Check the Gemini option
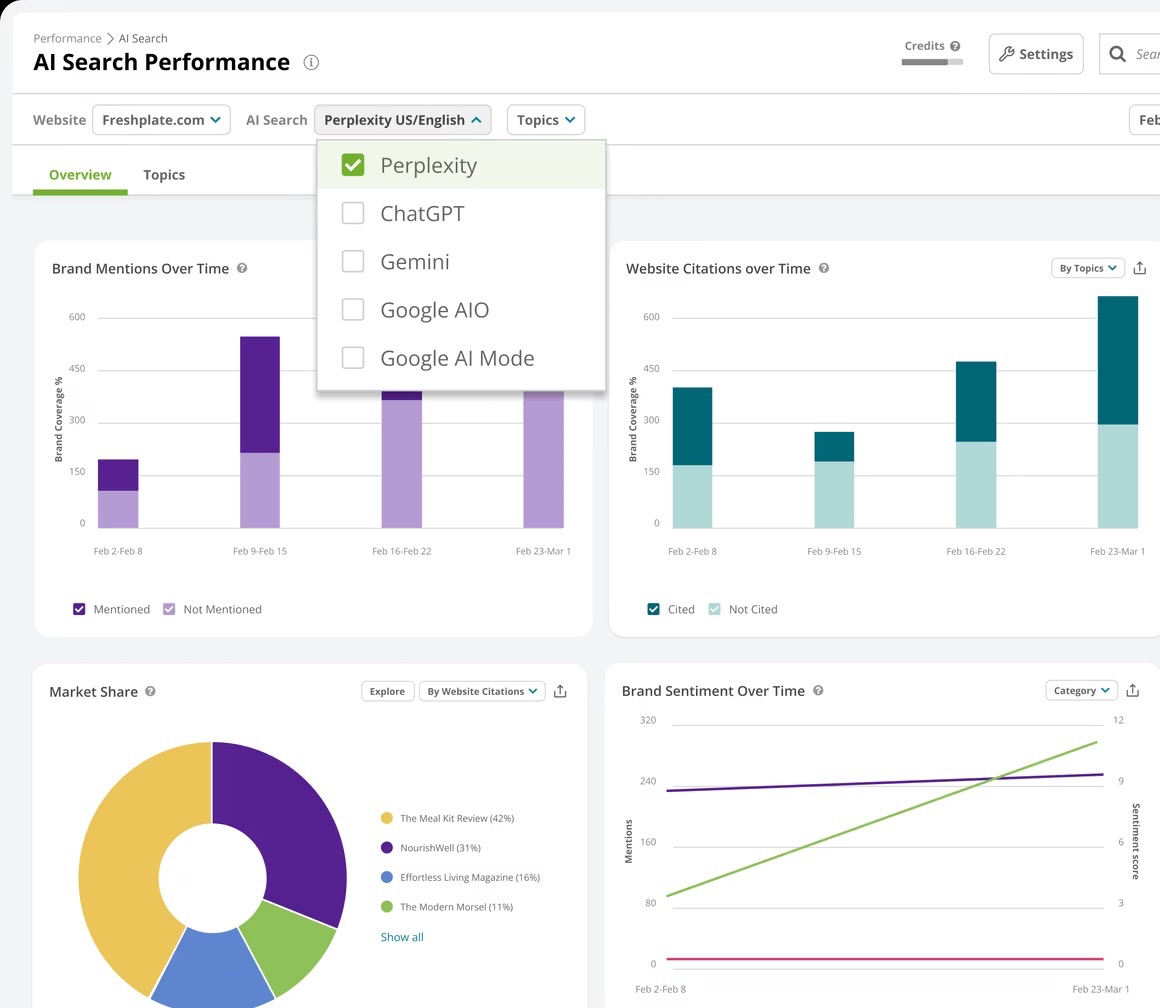1160x1008 pixels. tap(352, 261)
